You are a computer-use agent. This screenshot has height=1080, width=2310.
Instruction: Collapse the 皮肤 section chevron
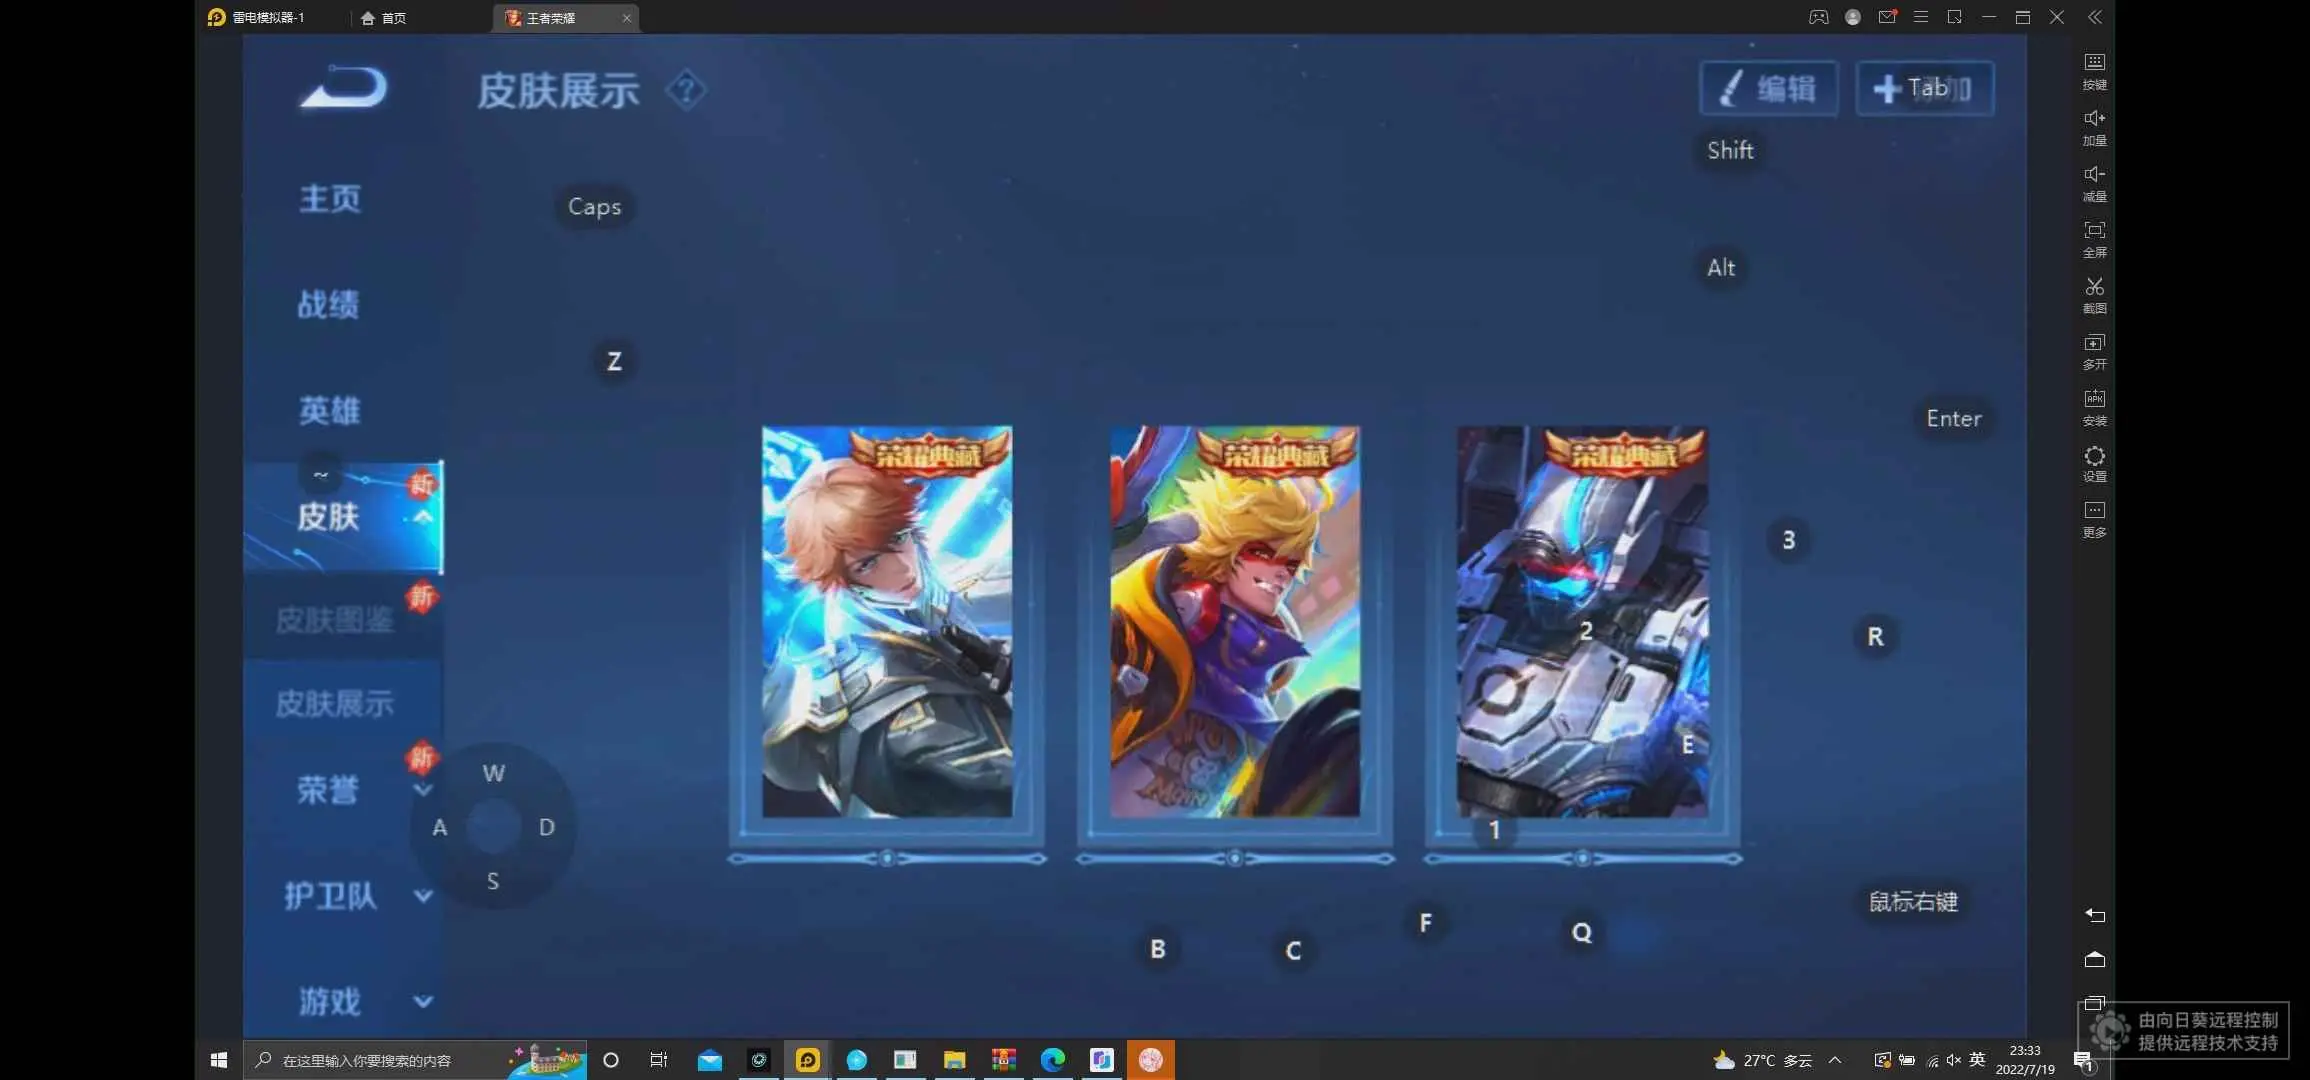pyautogui.click(x=423, y=517)
